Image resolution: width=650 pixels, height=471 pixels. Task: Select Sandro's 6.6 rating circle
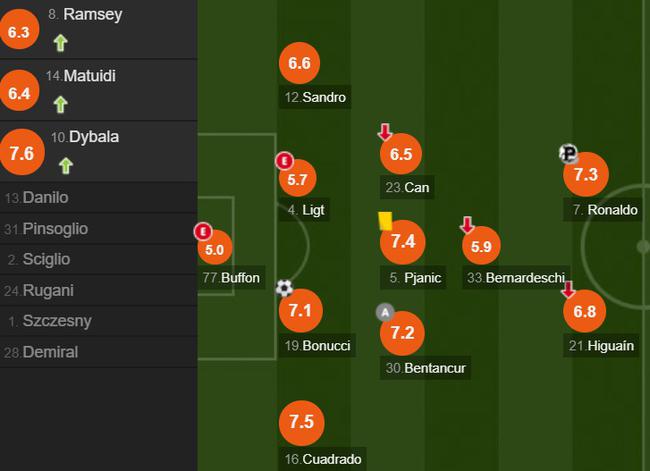click(x=299, y=63)
